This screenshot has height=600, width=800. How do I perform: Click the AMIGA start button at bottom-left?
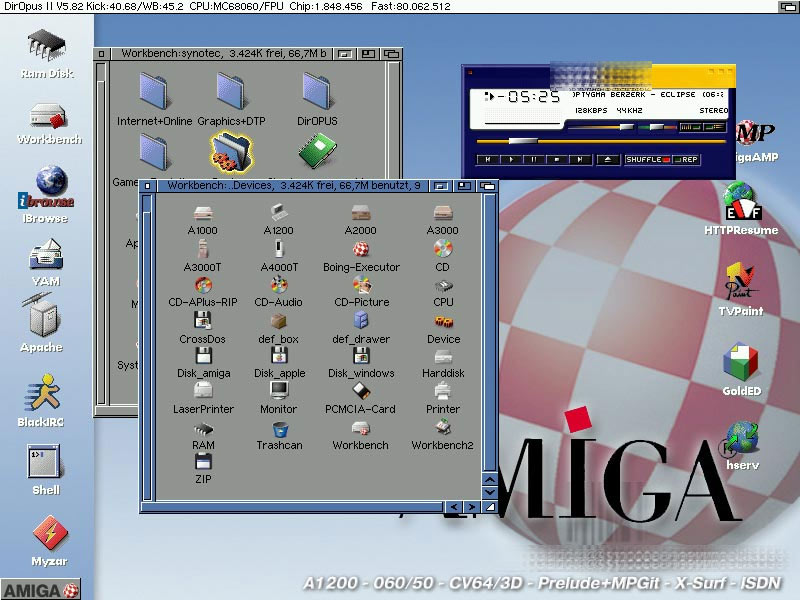[41, 590]
